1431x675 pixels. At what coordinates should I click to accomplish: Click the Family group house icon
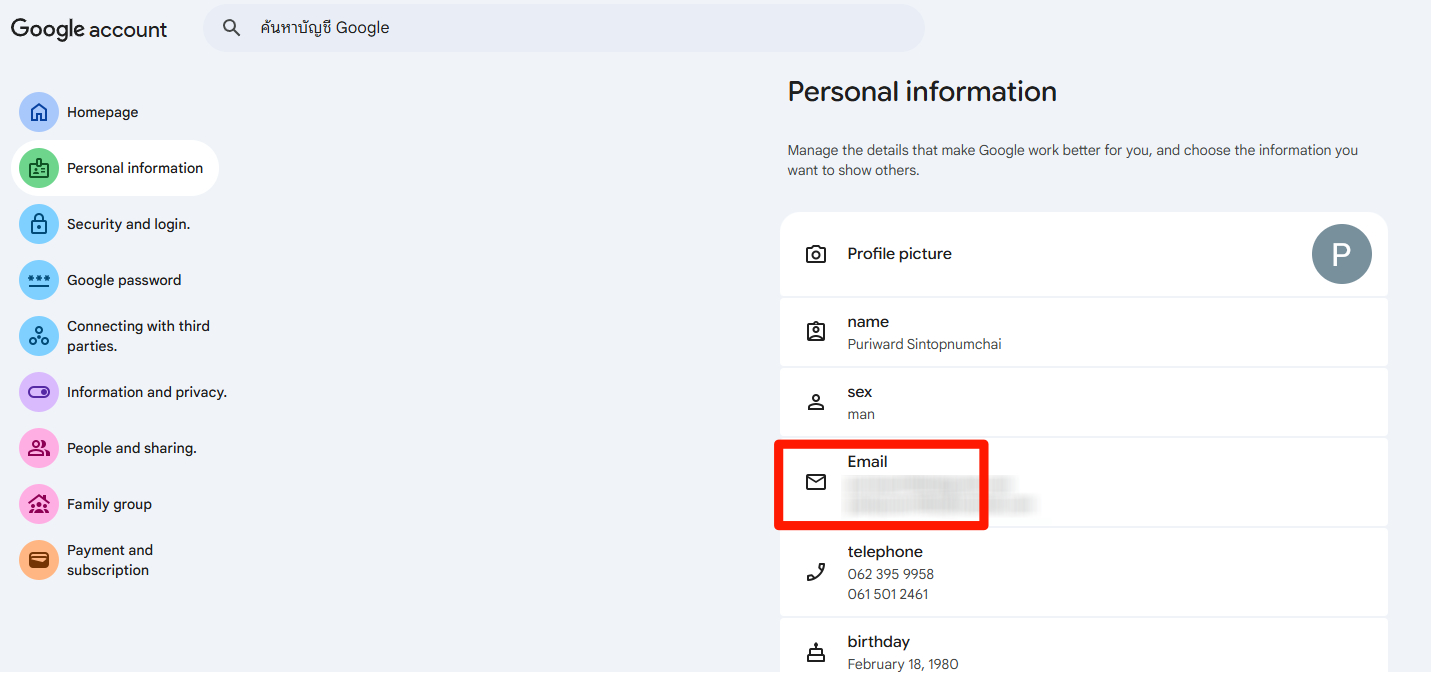click(x=38, y=504)
